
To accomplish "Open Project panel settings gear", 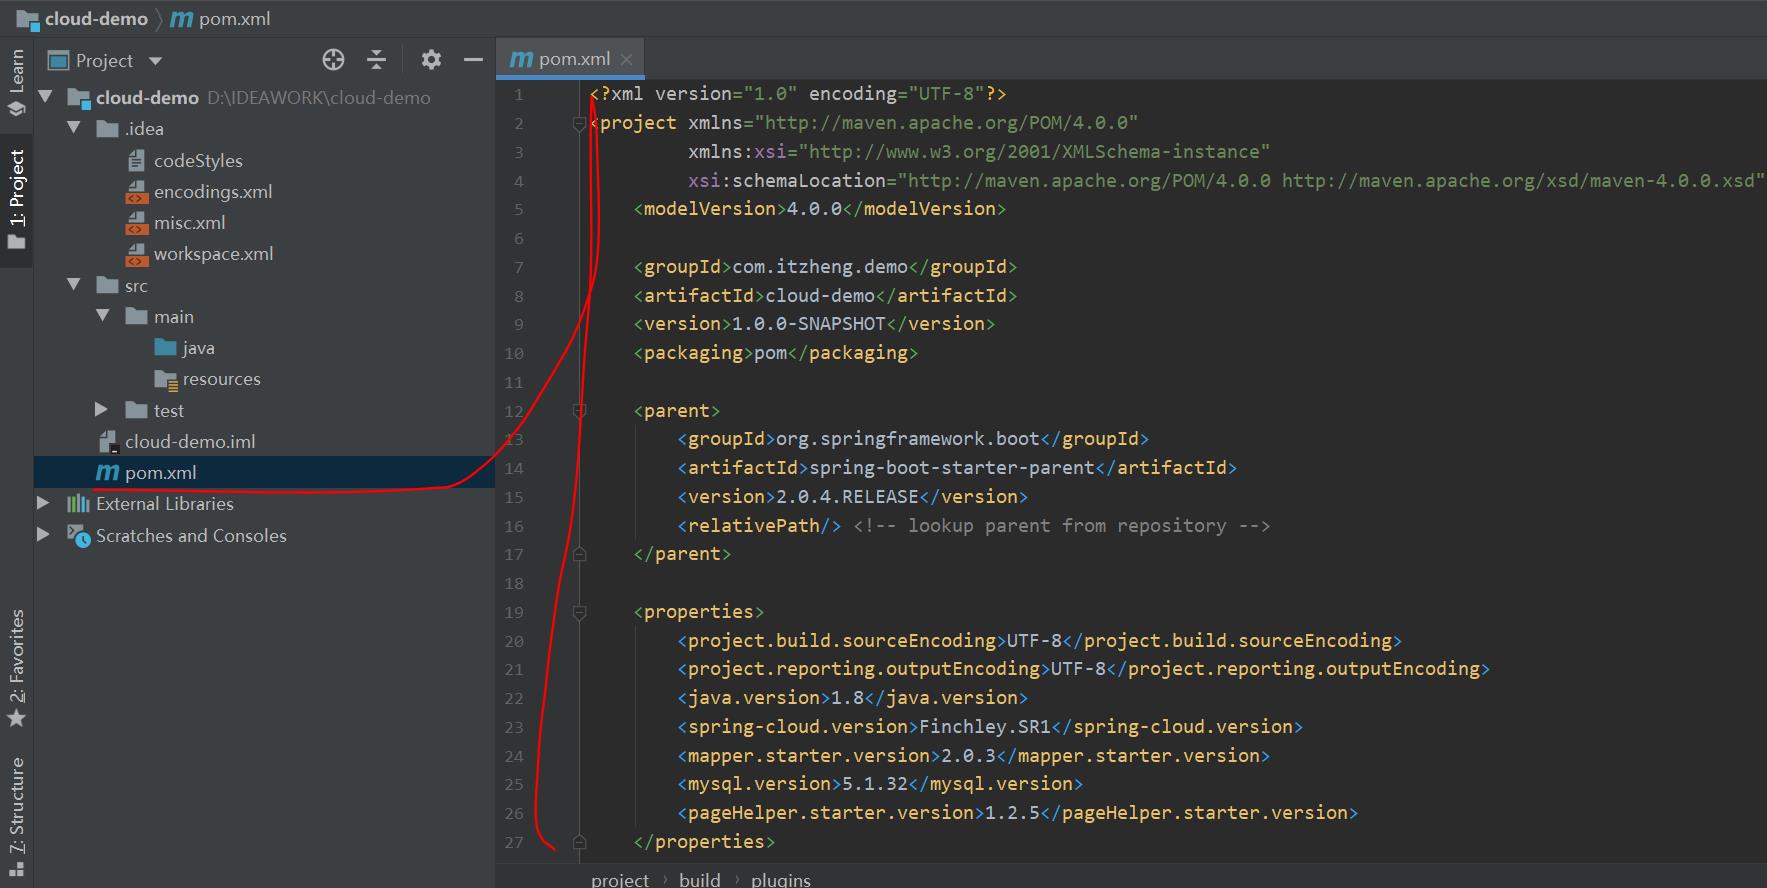I will pos(431,60).
